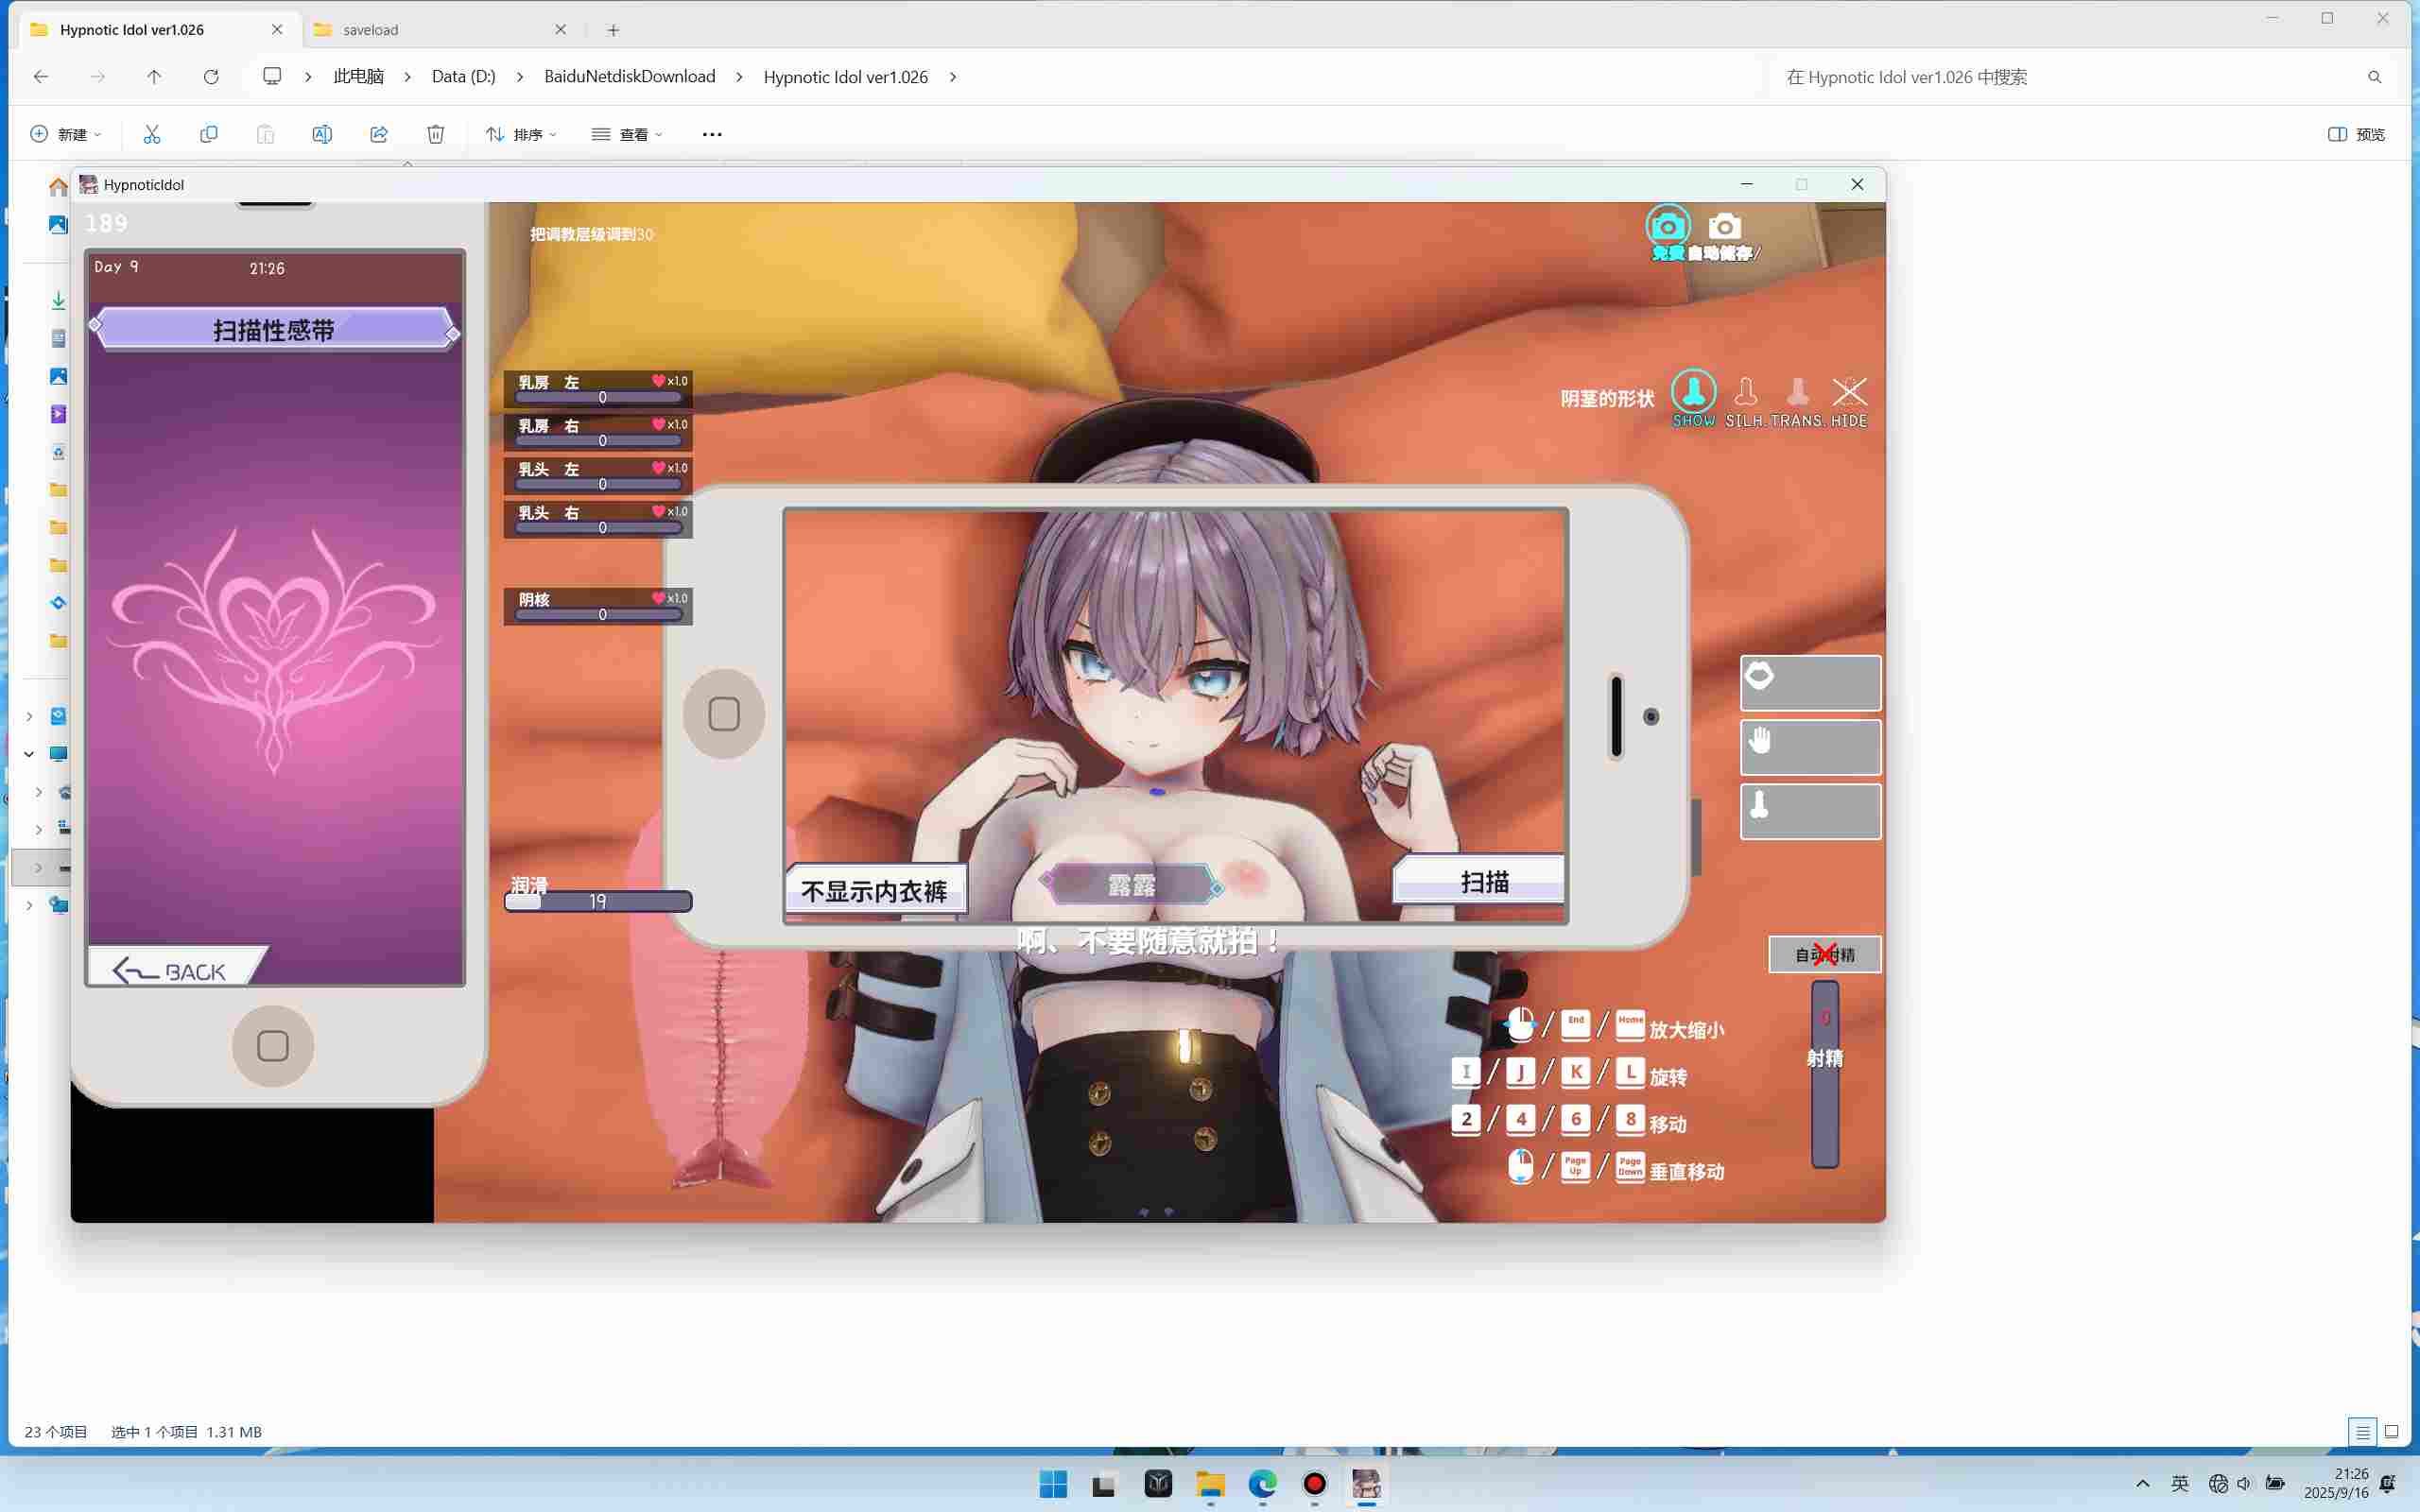Click the notification bell in system tray
Image resolution: width=2420 pixels, height=1512 pixels.
click(2388, 1484)
